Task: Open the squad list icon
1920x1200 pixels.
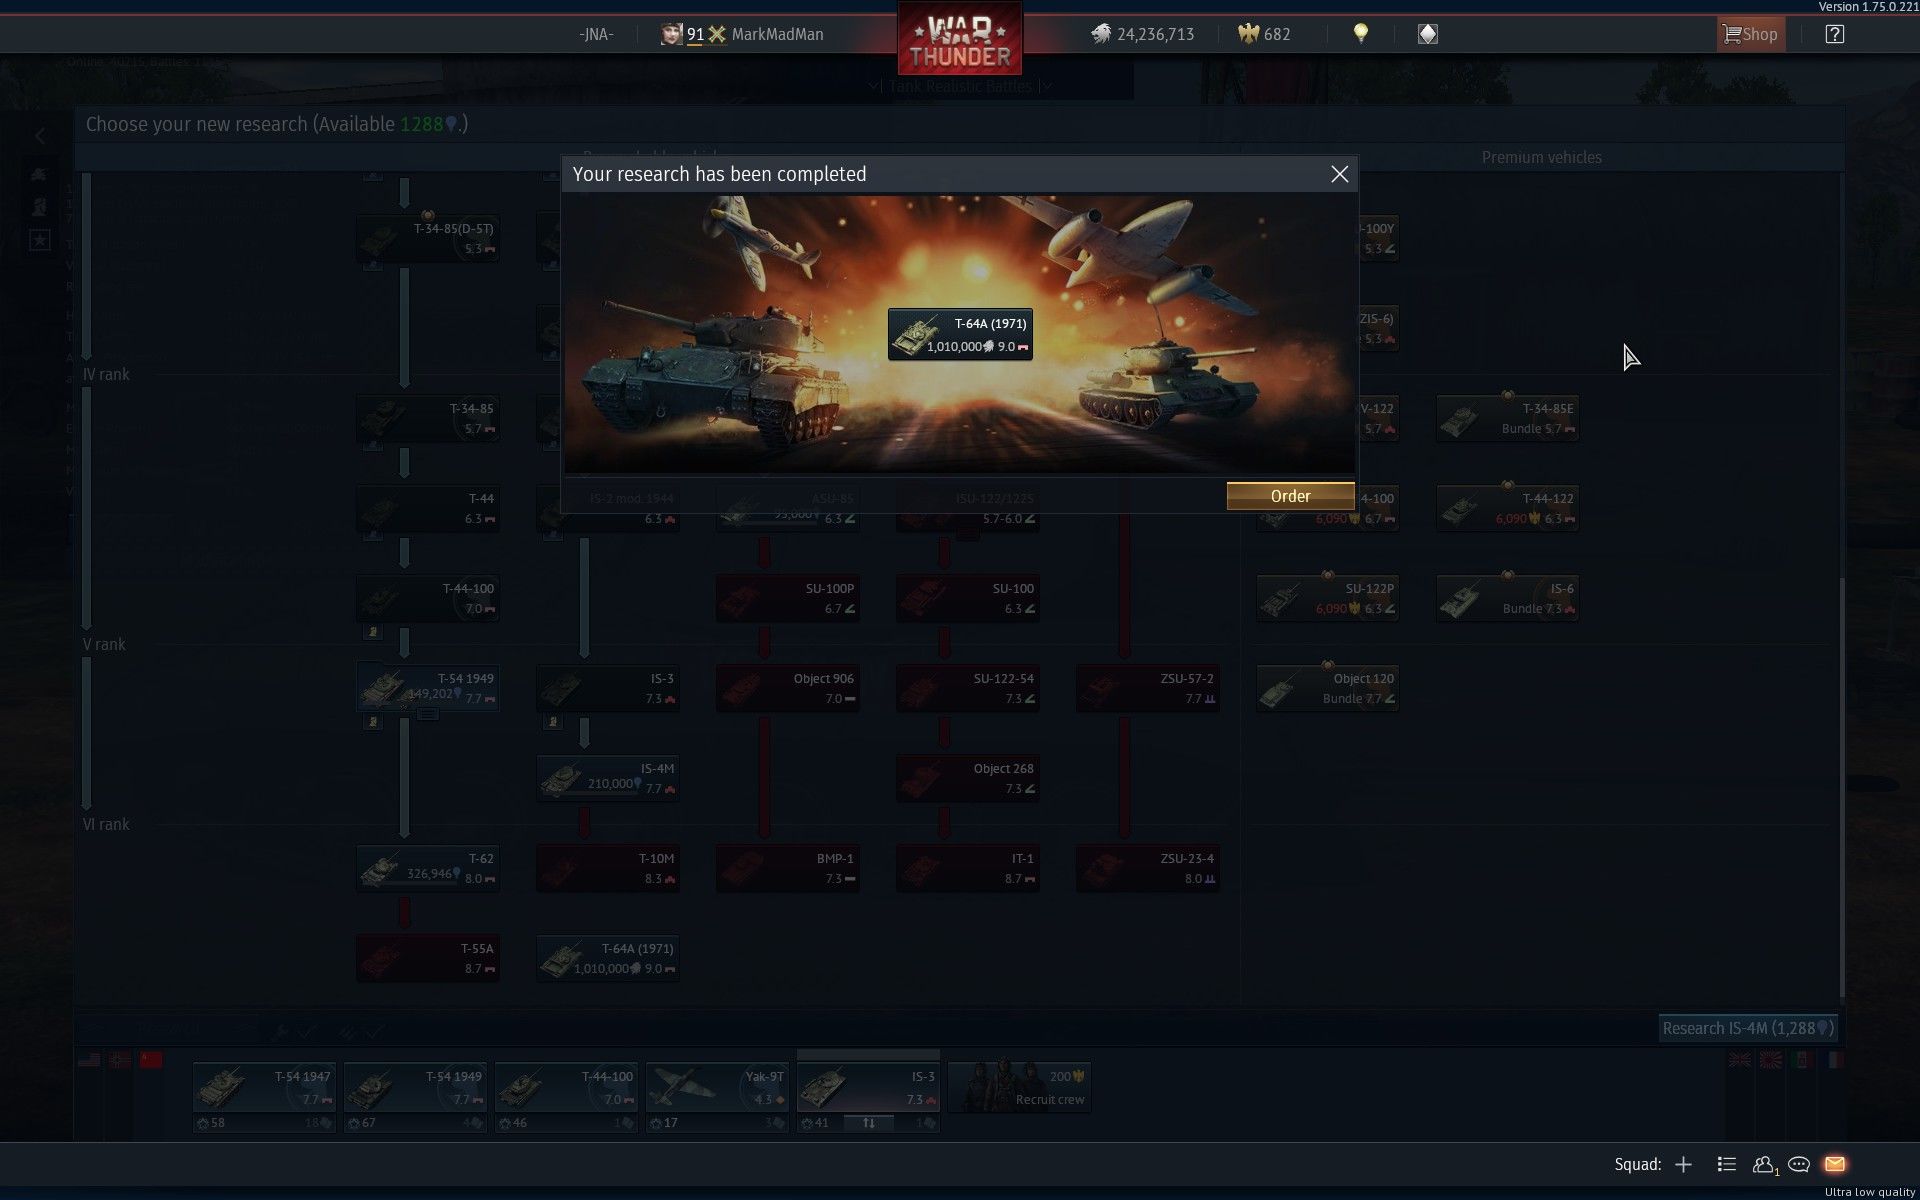Action: click(1726, 1164)
